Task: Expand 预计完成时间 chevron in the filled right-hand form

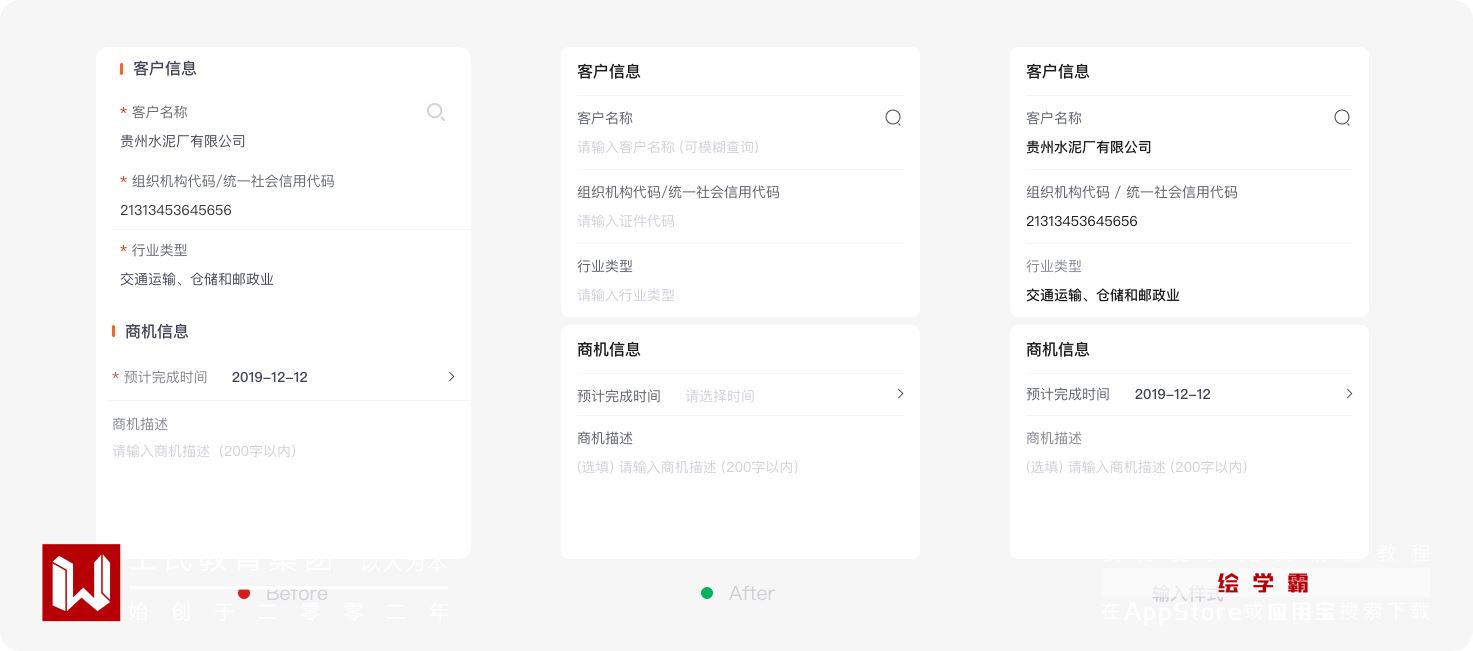Action: (x=1349, y=394)
